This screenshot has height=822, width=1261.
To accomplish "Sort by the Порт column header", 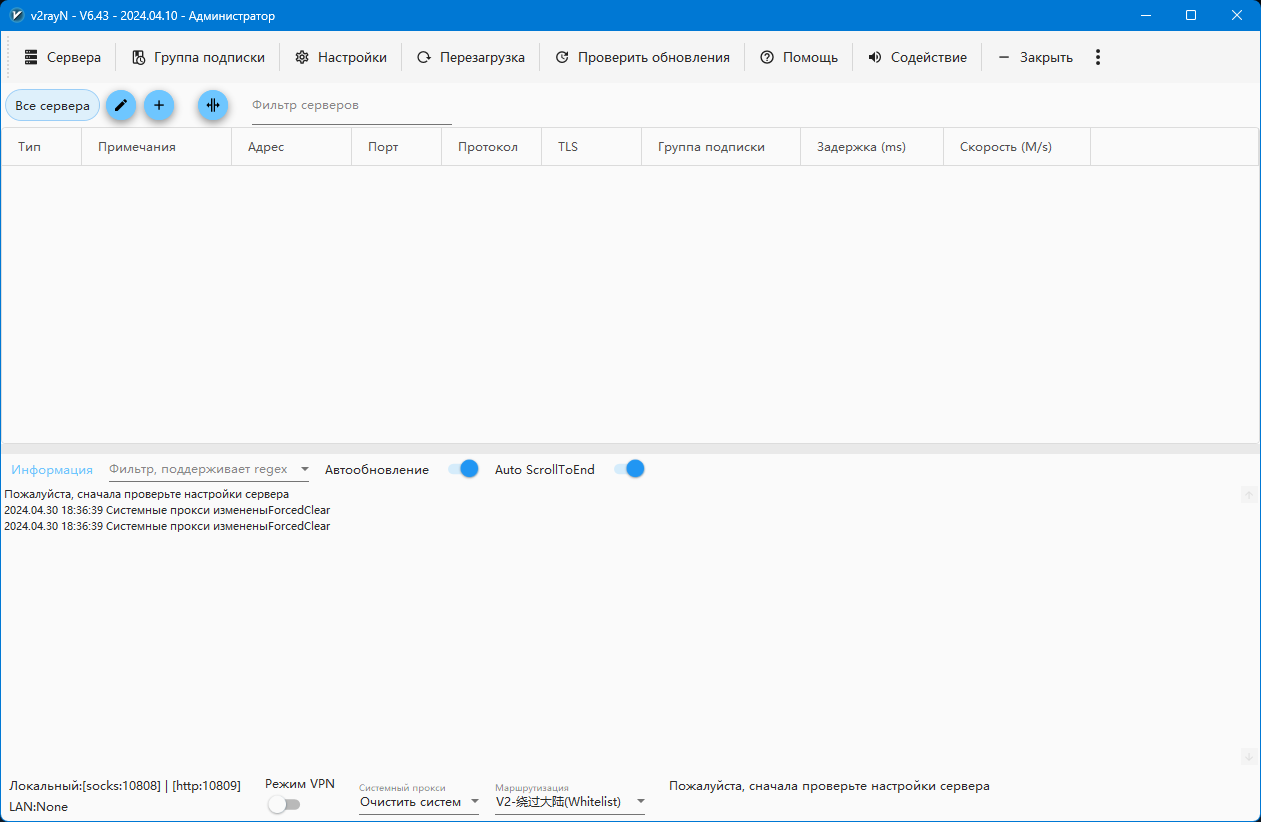I will coord(397,147).
